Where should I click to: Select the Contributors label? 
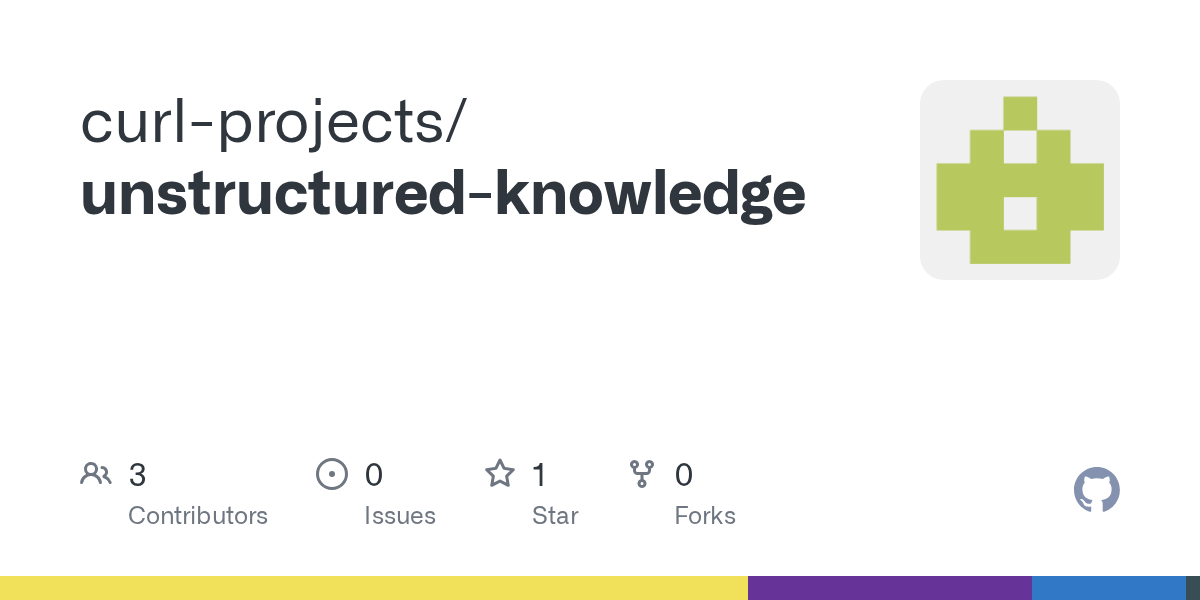click(198, 516)
